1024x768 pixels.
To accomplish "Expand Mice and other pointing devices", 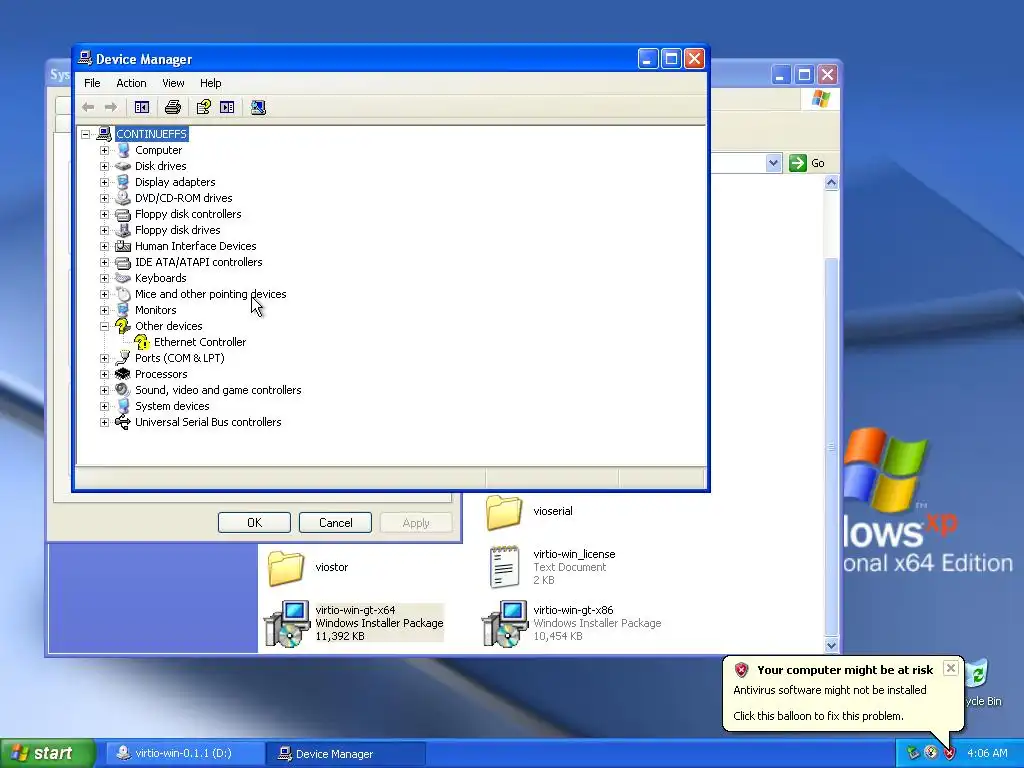I will [104, 294].
